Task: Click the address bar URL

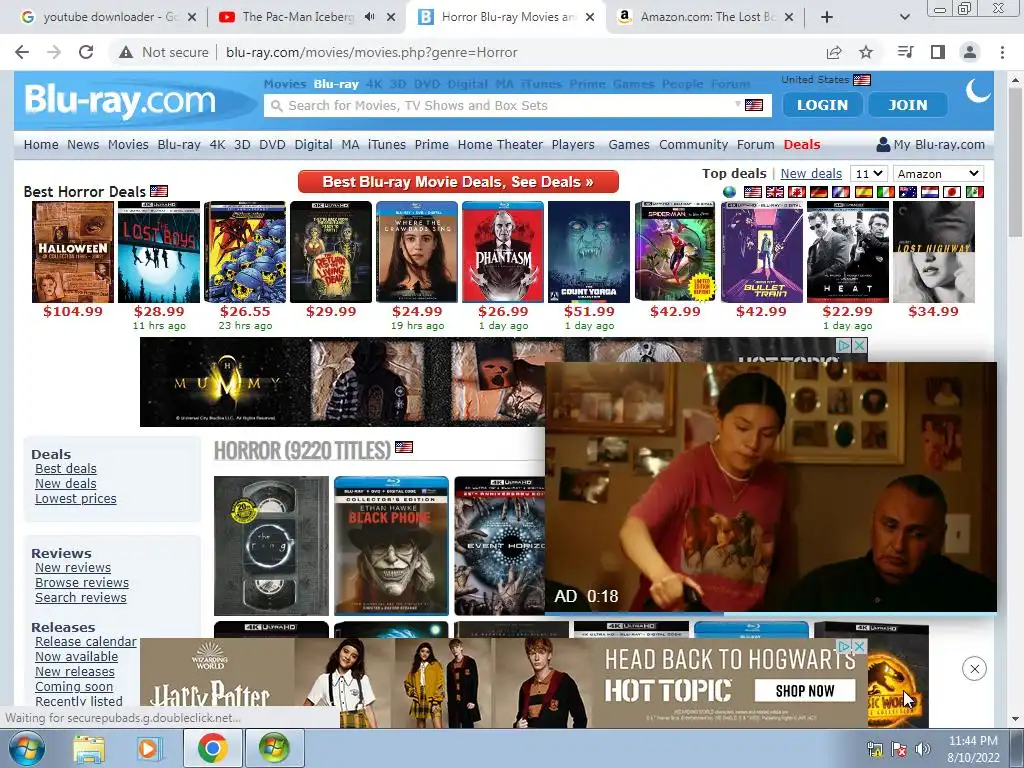Action: (x=371, y=52)
